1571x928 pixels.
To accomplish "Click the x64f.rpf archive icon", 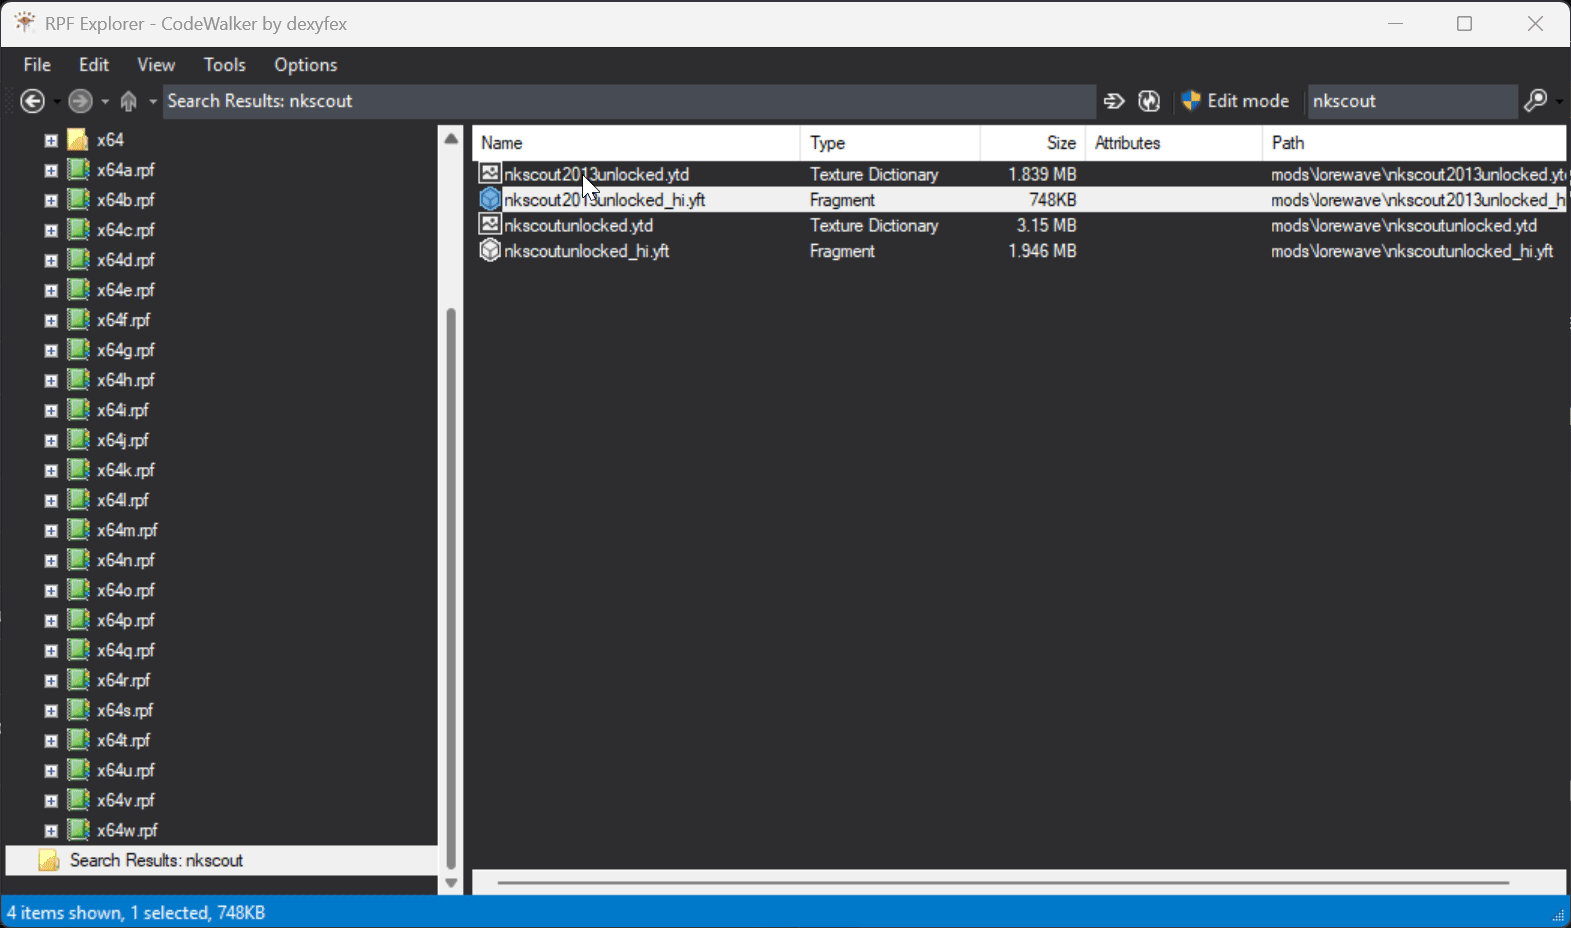I will pos(78,319).
